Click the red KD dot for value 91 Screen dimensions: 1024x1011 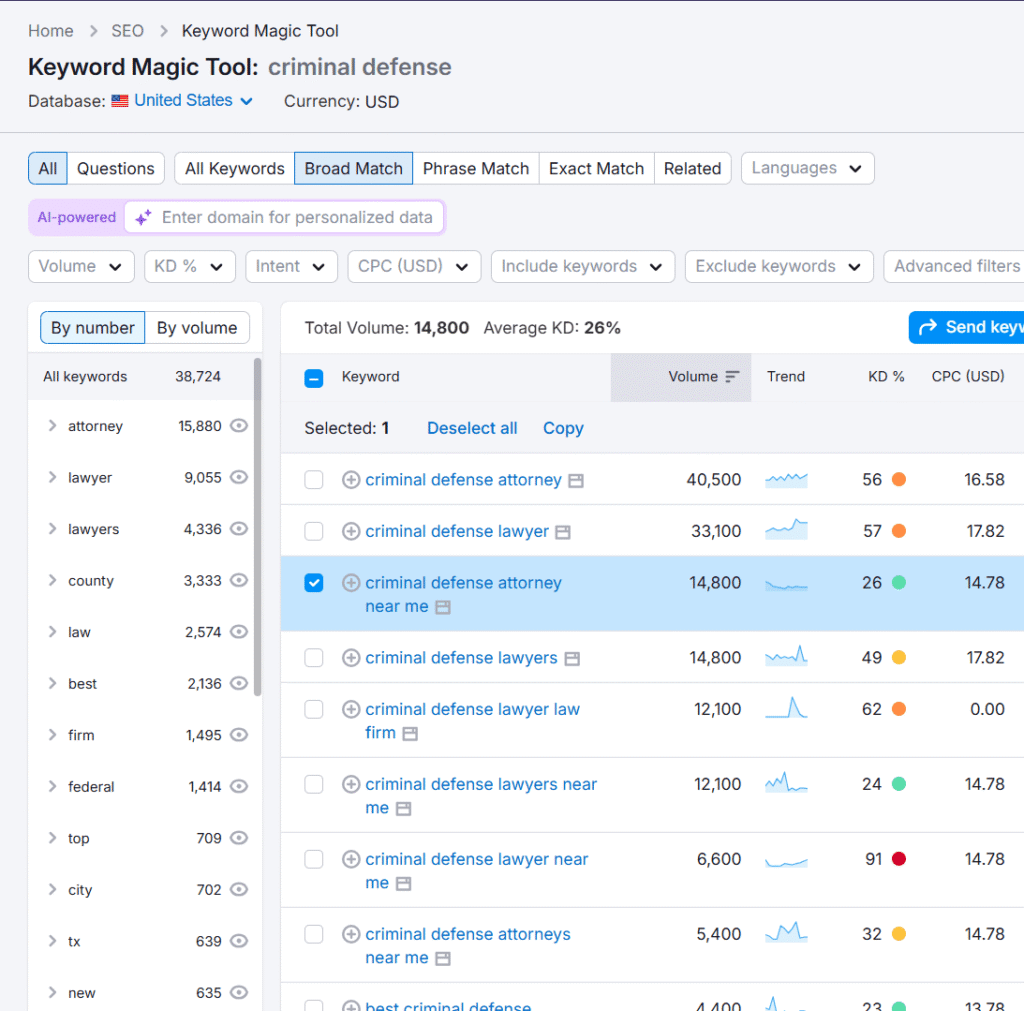tap(899, 859)
